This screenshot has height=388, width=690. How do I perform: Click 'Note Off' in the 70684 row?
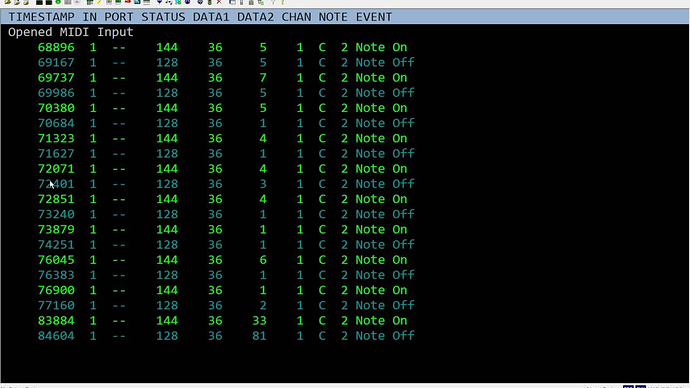coord(385,123)
